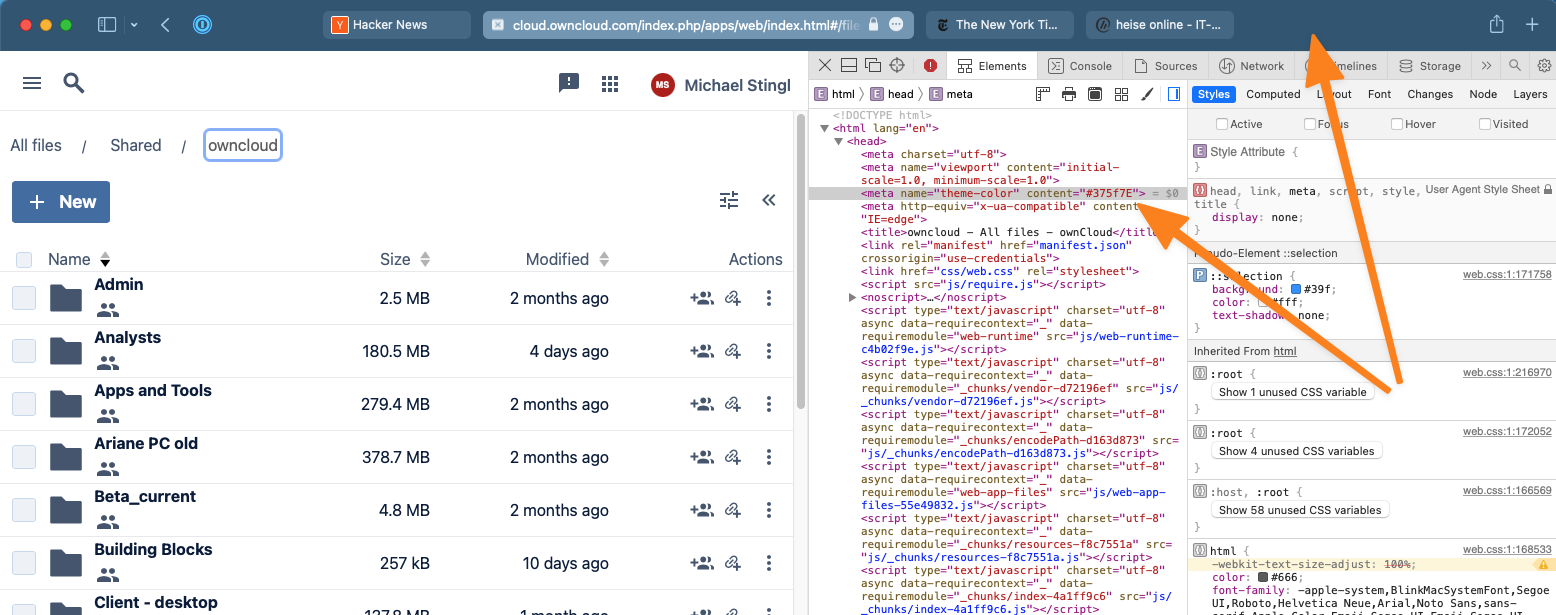Open Safari sidebar dropdown chevron
Viewport: 1556px width, 615px height.
coord(134,24)
